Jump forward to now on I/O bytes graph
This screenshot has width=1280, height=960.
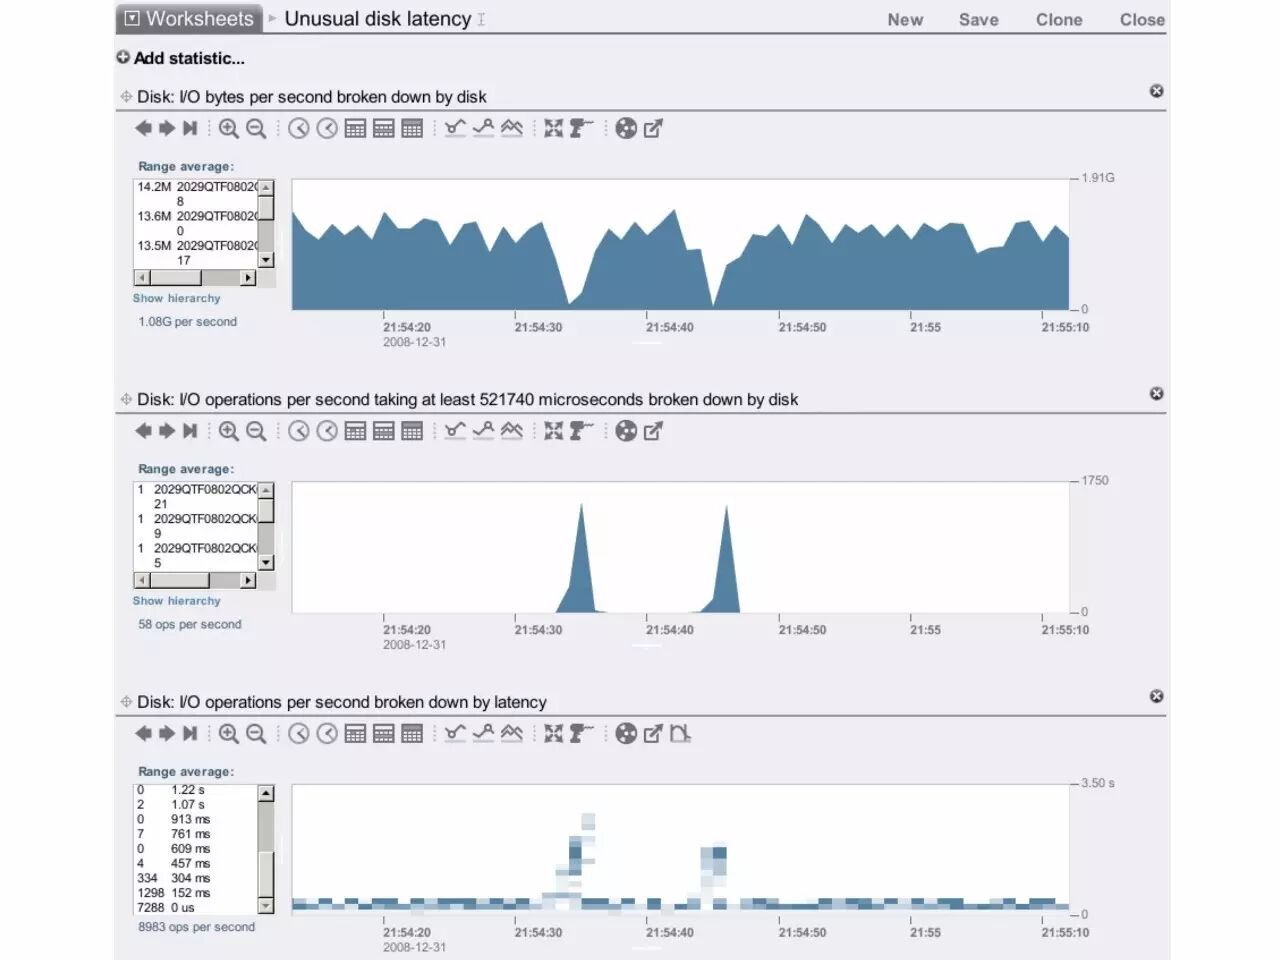point(190,128)
